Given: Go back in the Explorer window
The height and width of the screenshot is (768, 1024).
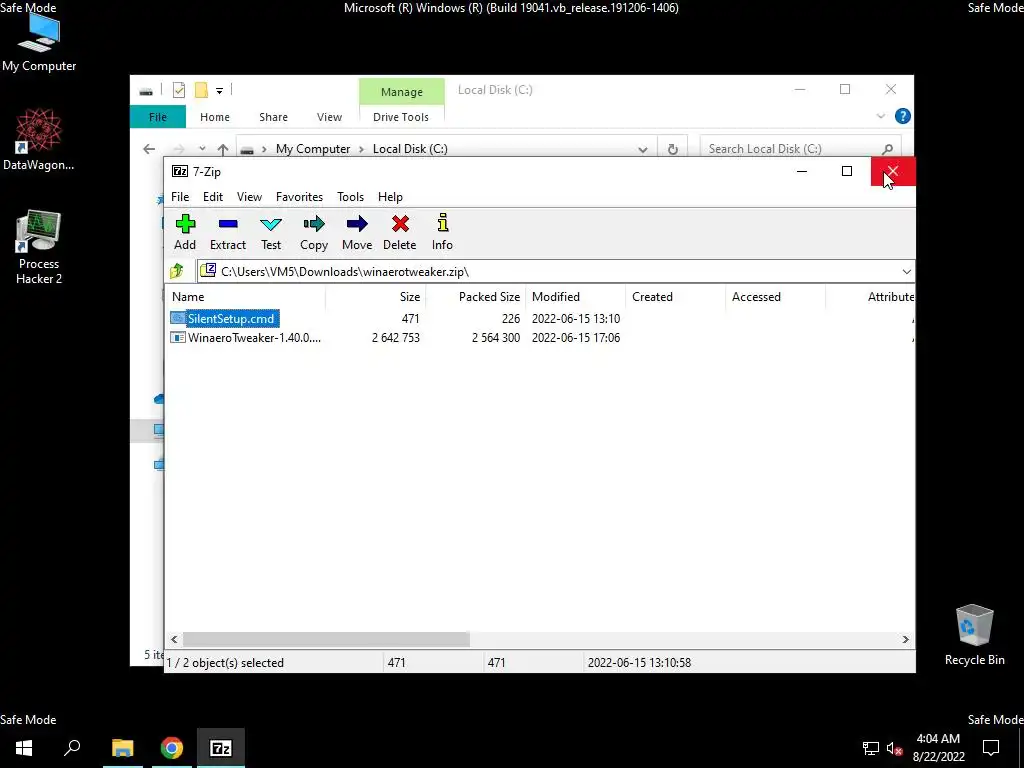Looking at the screenshot, I should pos(149,149).
